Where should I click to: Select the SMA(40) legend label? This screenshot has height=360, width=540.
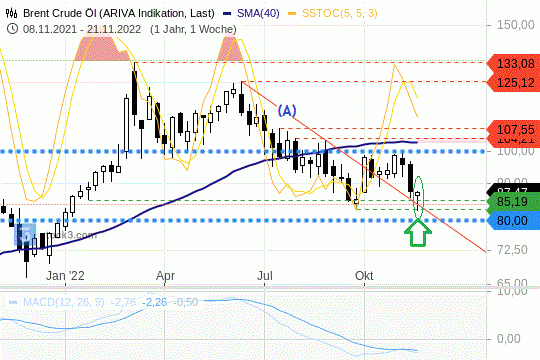coord(258,13)
